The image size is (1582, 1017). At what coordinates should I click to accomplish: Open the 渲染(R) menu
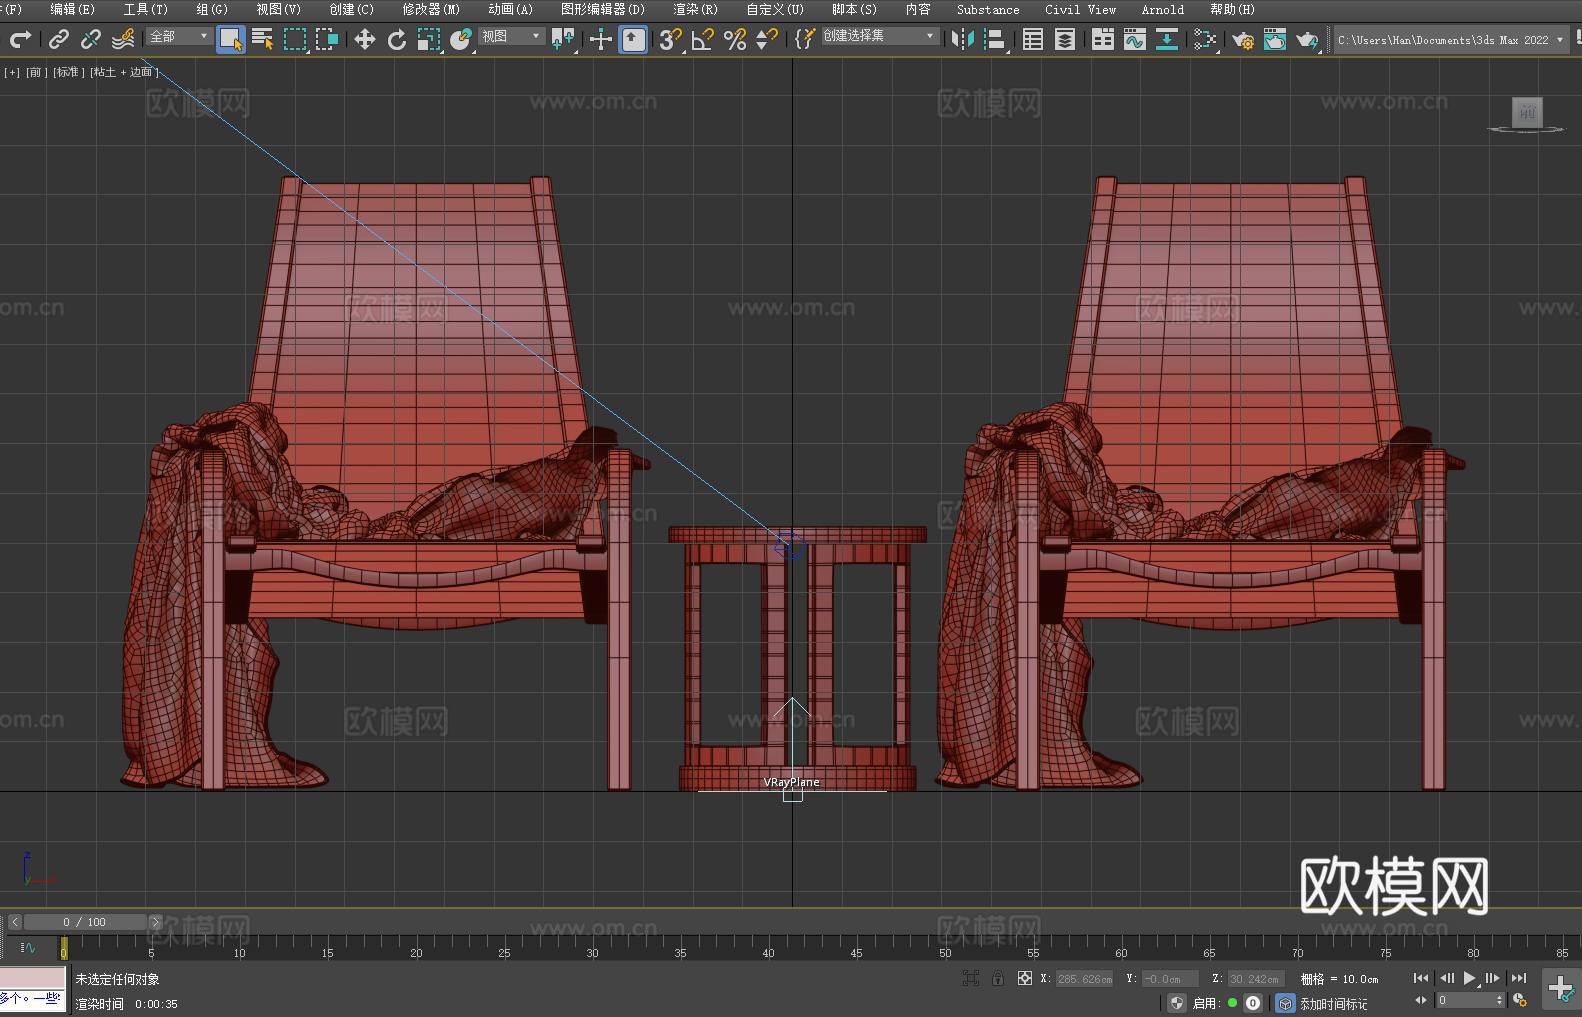click(x=696, y=9)
